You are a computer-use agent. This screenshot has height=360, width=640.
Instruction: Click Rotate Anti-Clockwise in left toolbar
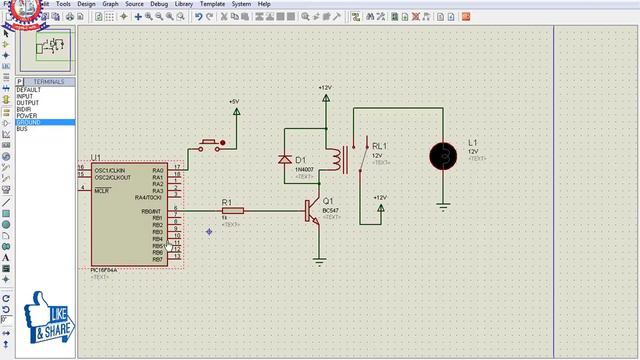click(6, 309)
